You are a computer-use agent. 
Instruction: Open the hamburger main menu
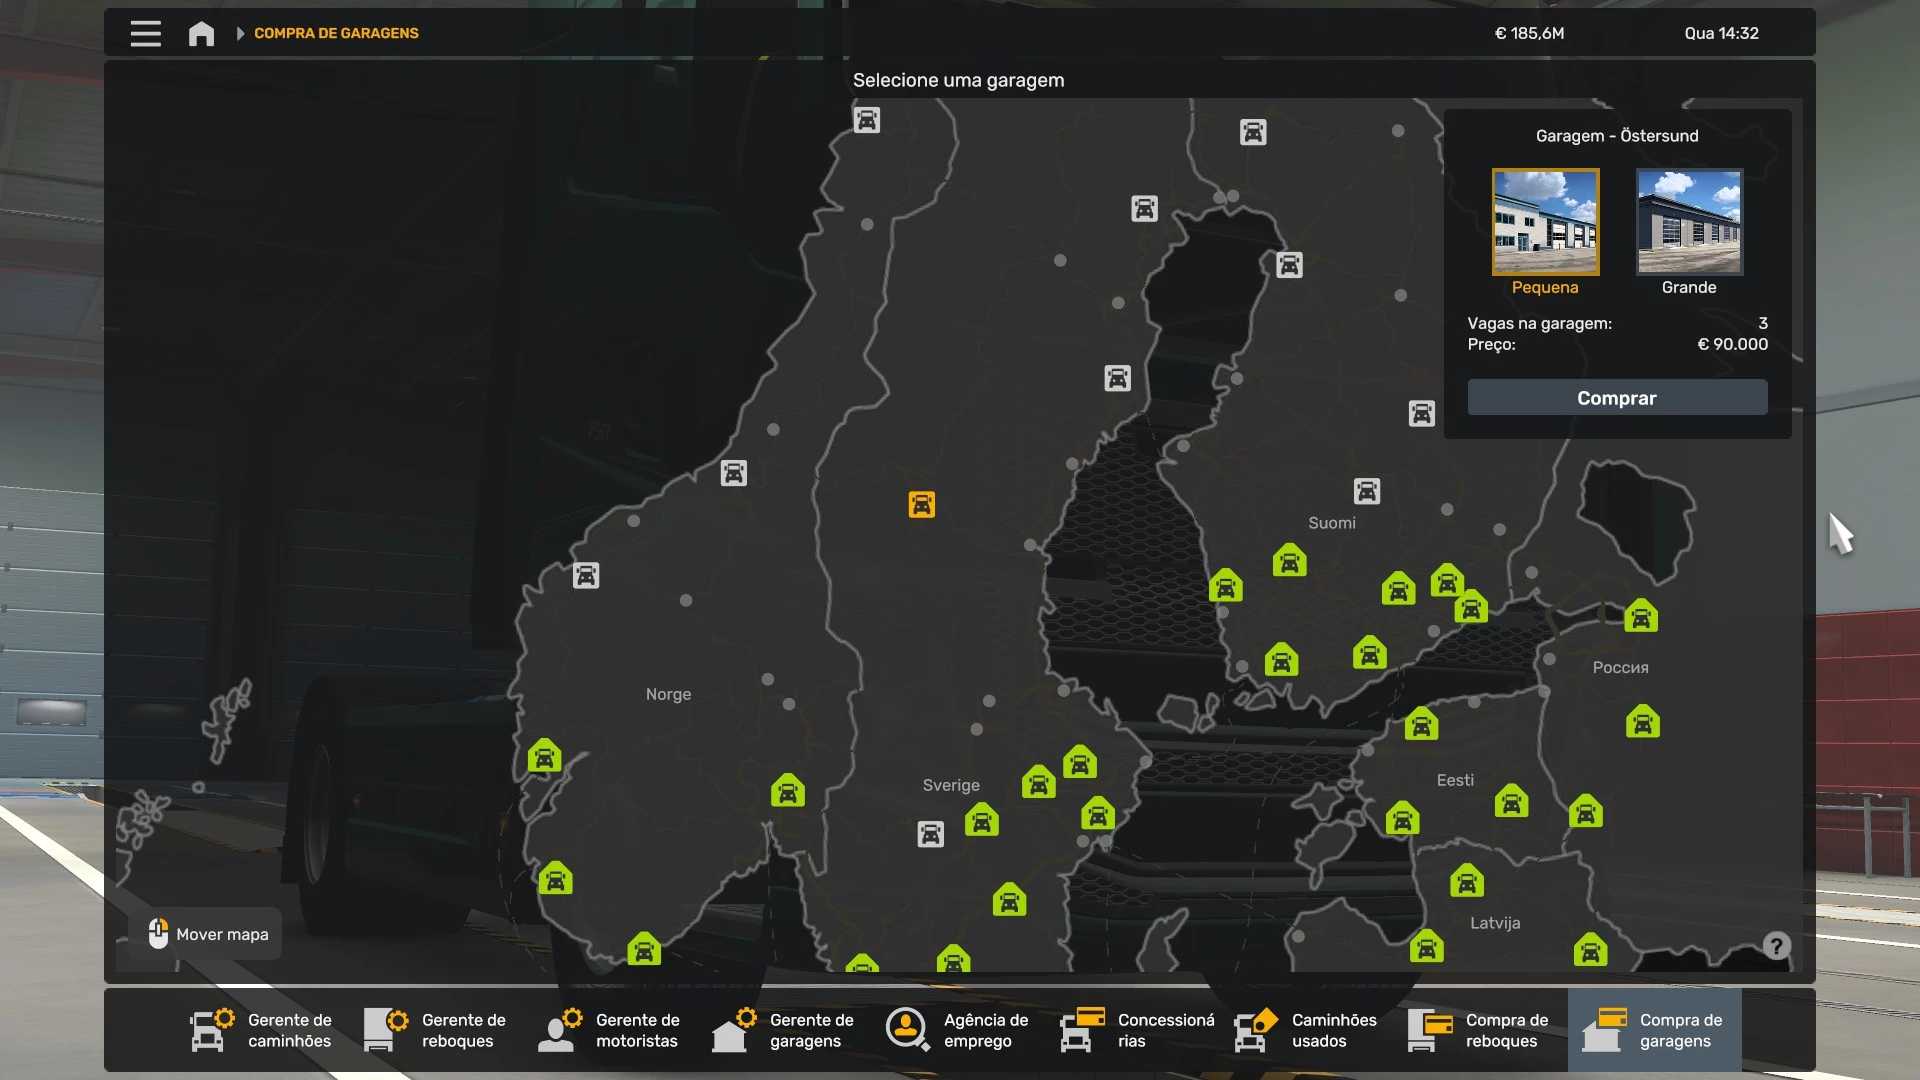(x=145, y=33)
